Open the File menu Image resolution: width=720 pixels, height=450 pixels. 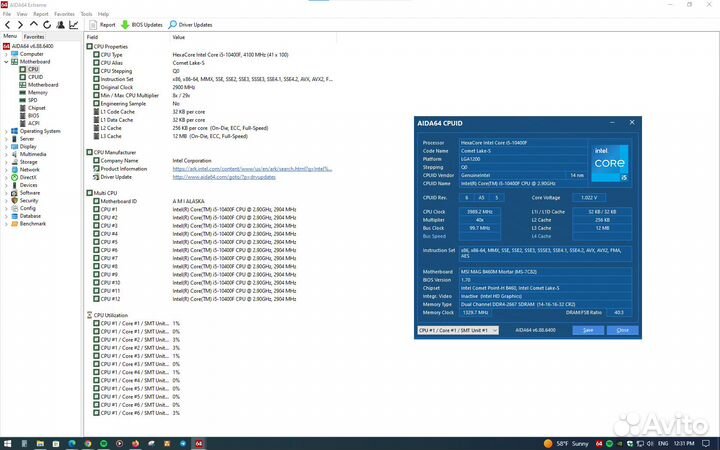pyautogui.click(x=7, y=14)
